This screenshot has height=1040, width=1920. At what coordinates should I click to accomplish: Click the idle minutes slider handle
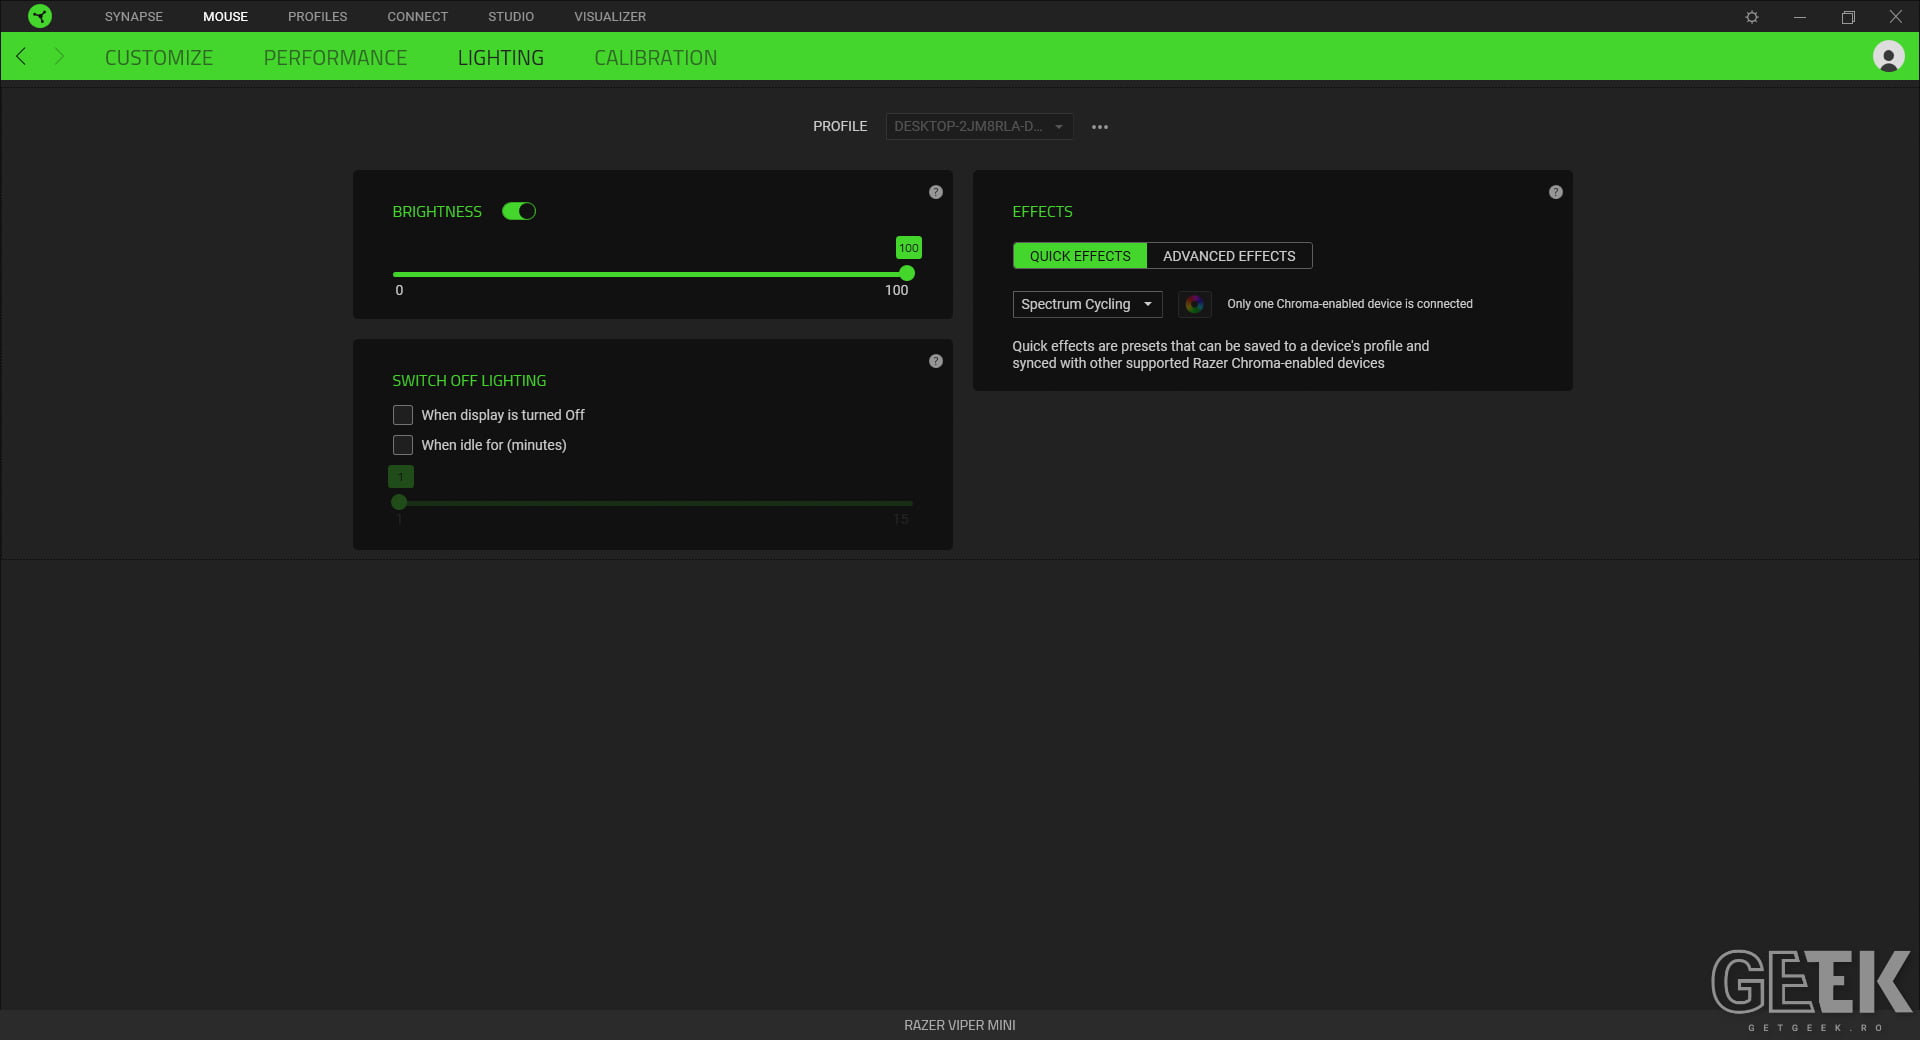(x=399, y=502)
